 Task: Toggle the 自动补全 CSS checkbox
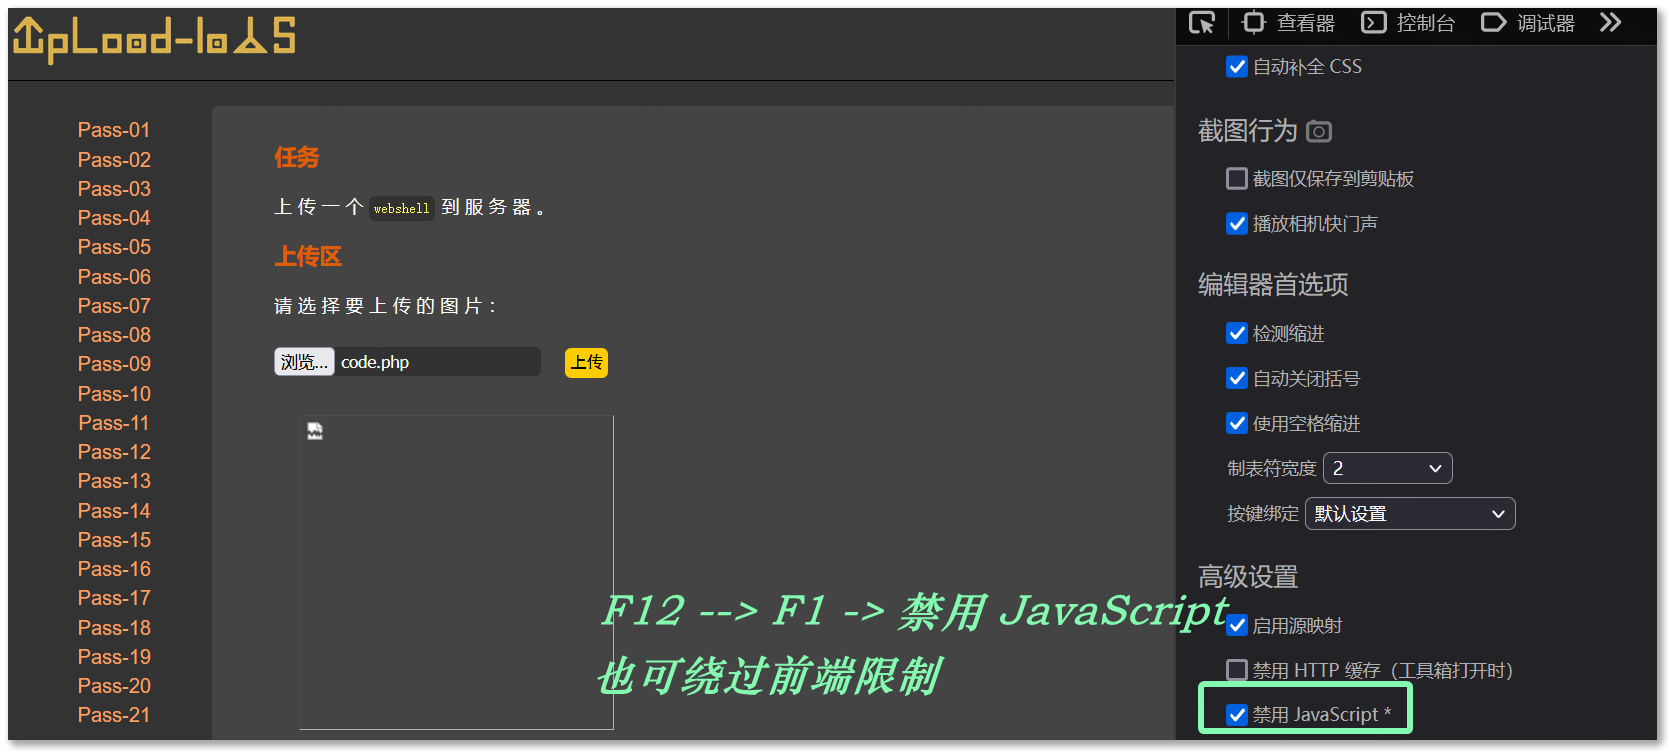tap(1237, 67)
